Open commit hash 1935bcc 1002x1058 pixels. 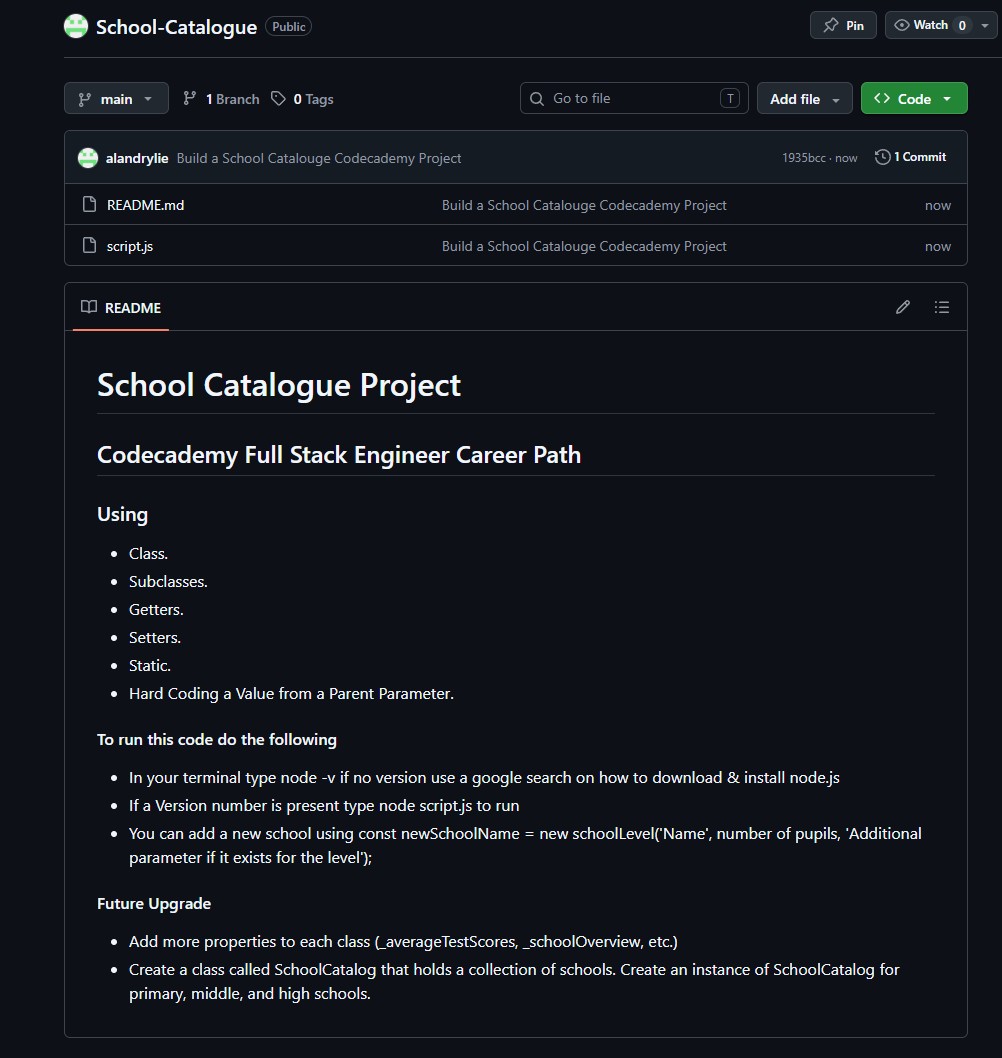804,158
